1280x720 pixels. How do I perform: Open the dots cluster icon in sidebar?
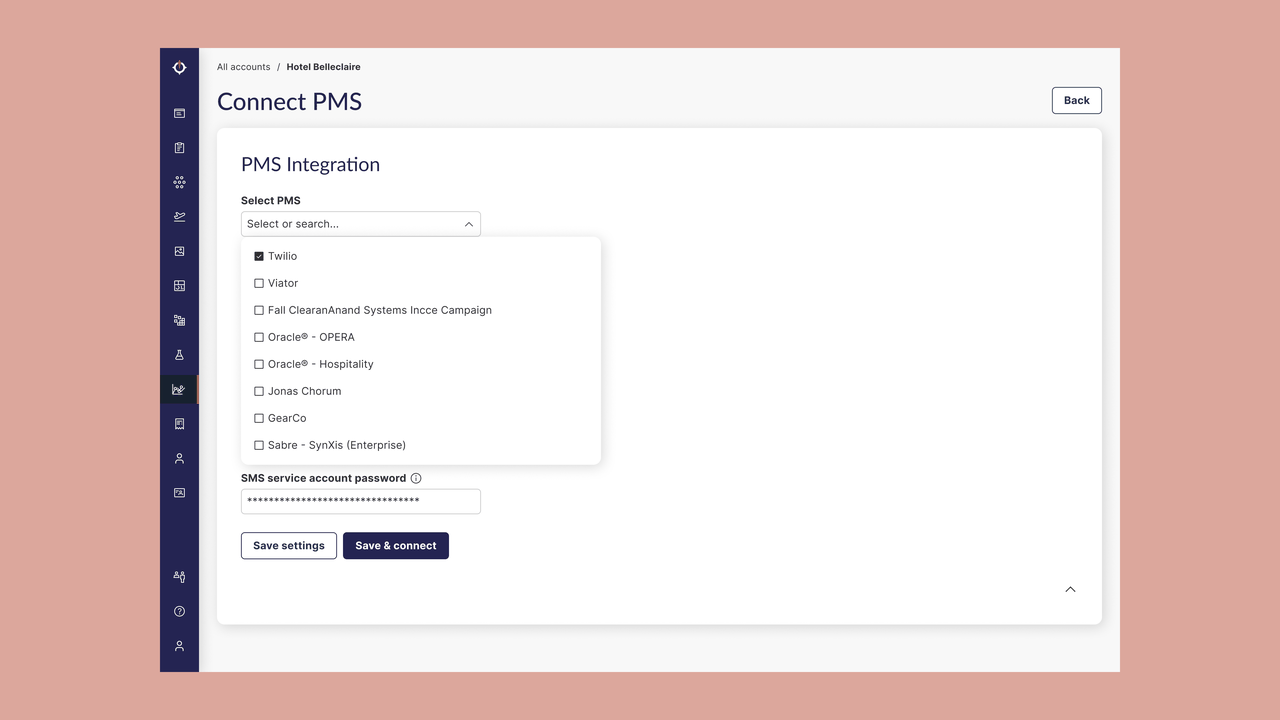pyautogui.click(x=179, y=182)
